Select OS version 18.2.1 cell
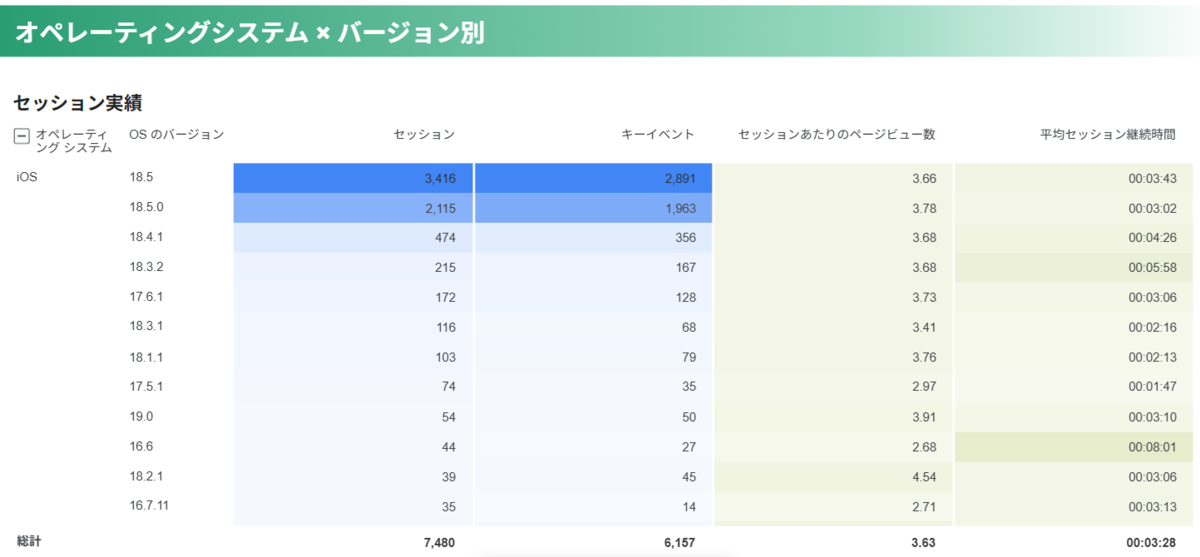The height and width of the screenshot is (557, 1200). 146,475
